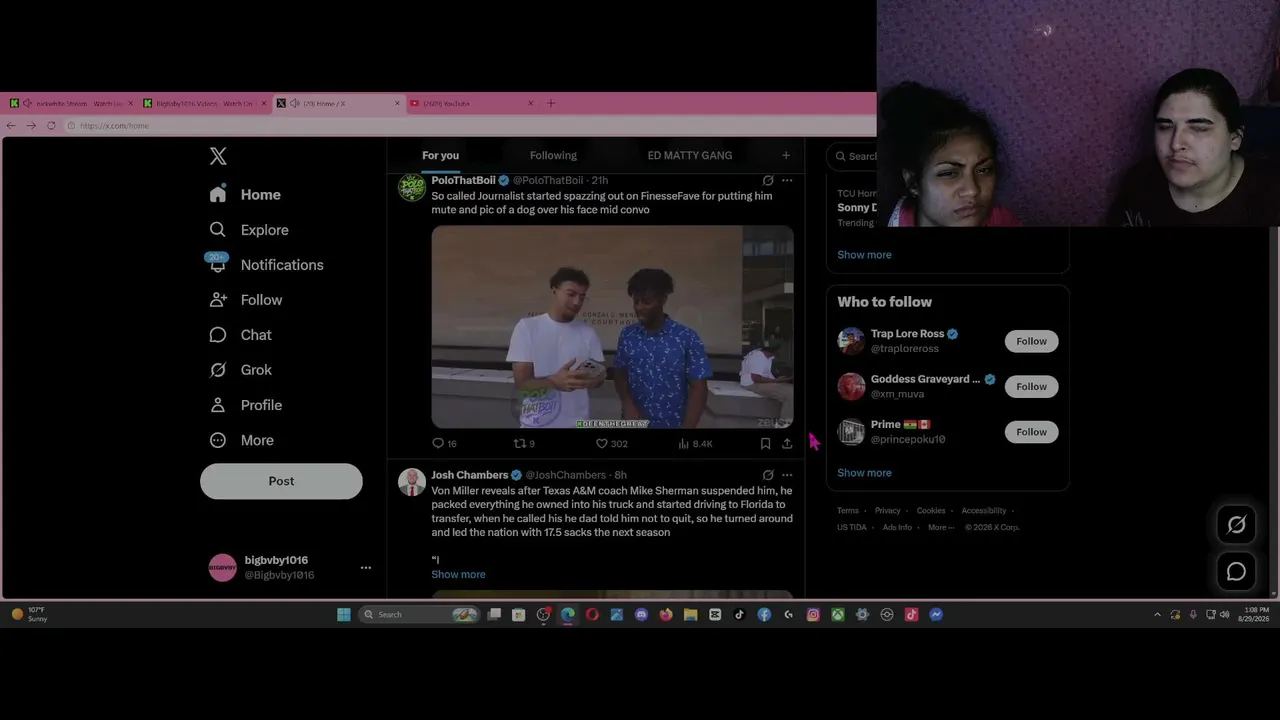Show more accounts to follow
The width and height of the screenshot is (1280, 720).
coord(864,473)
